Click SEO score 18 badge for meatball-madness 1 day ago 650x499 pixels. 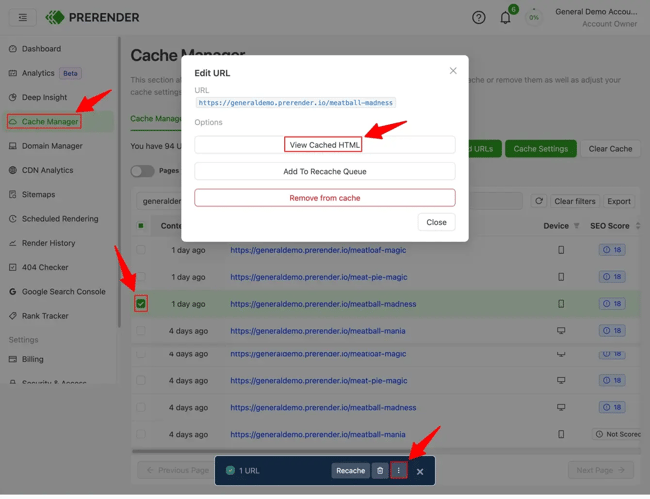(612, 304)
